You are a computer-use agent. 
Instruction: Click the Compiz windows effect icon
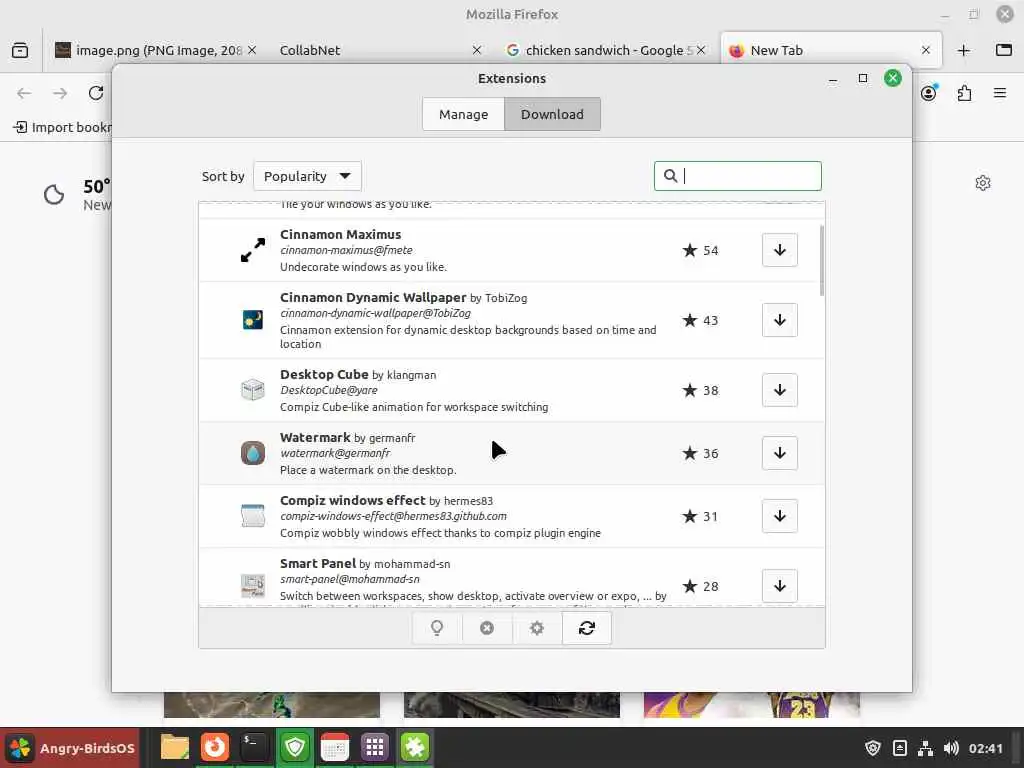point(253,515)
